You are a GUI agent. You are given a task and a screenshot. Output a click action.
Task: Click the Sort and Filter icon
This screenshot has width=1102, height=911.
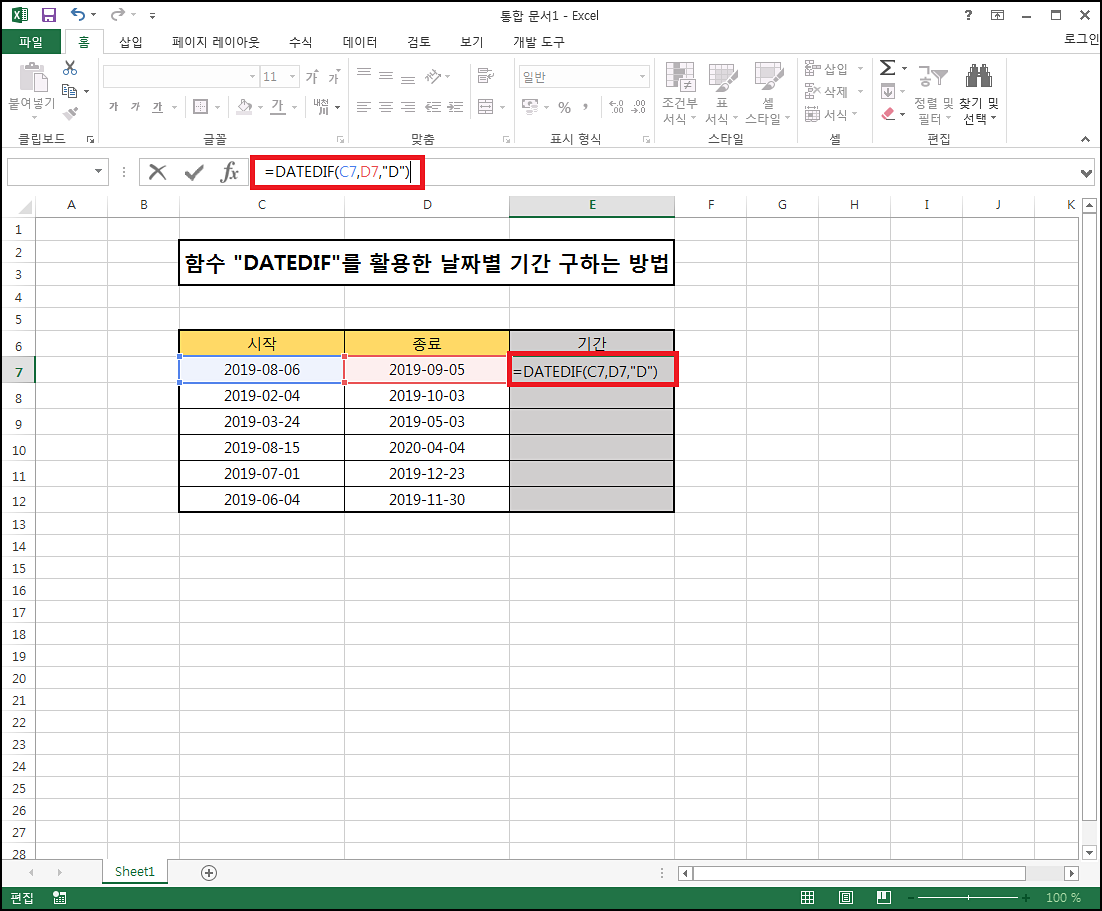click(933, 76)
